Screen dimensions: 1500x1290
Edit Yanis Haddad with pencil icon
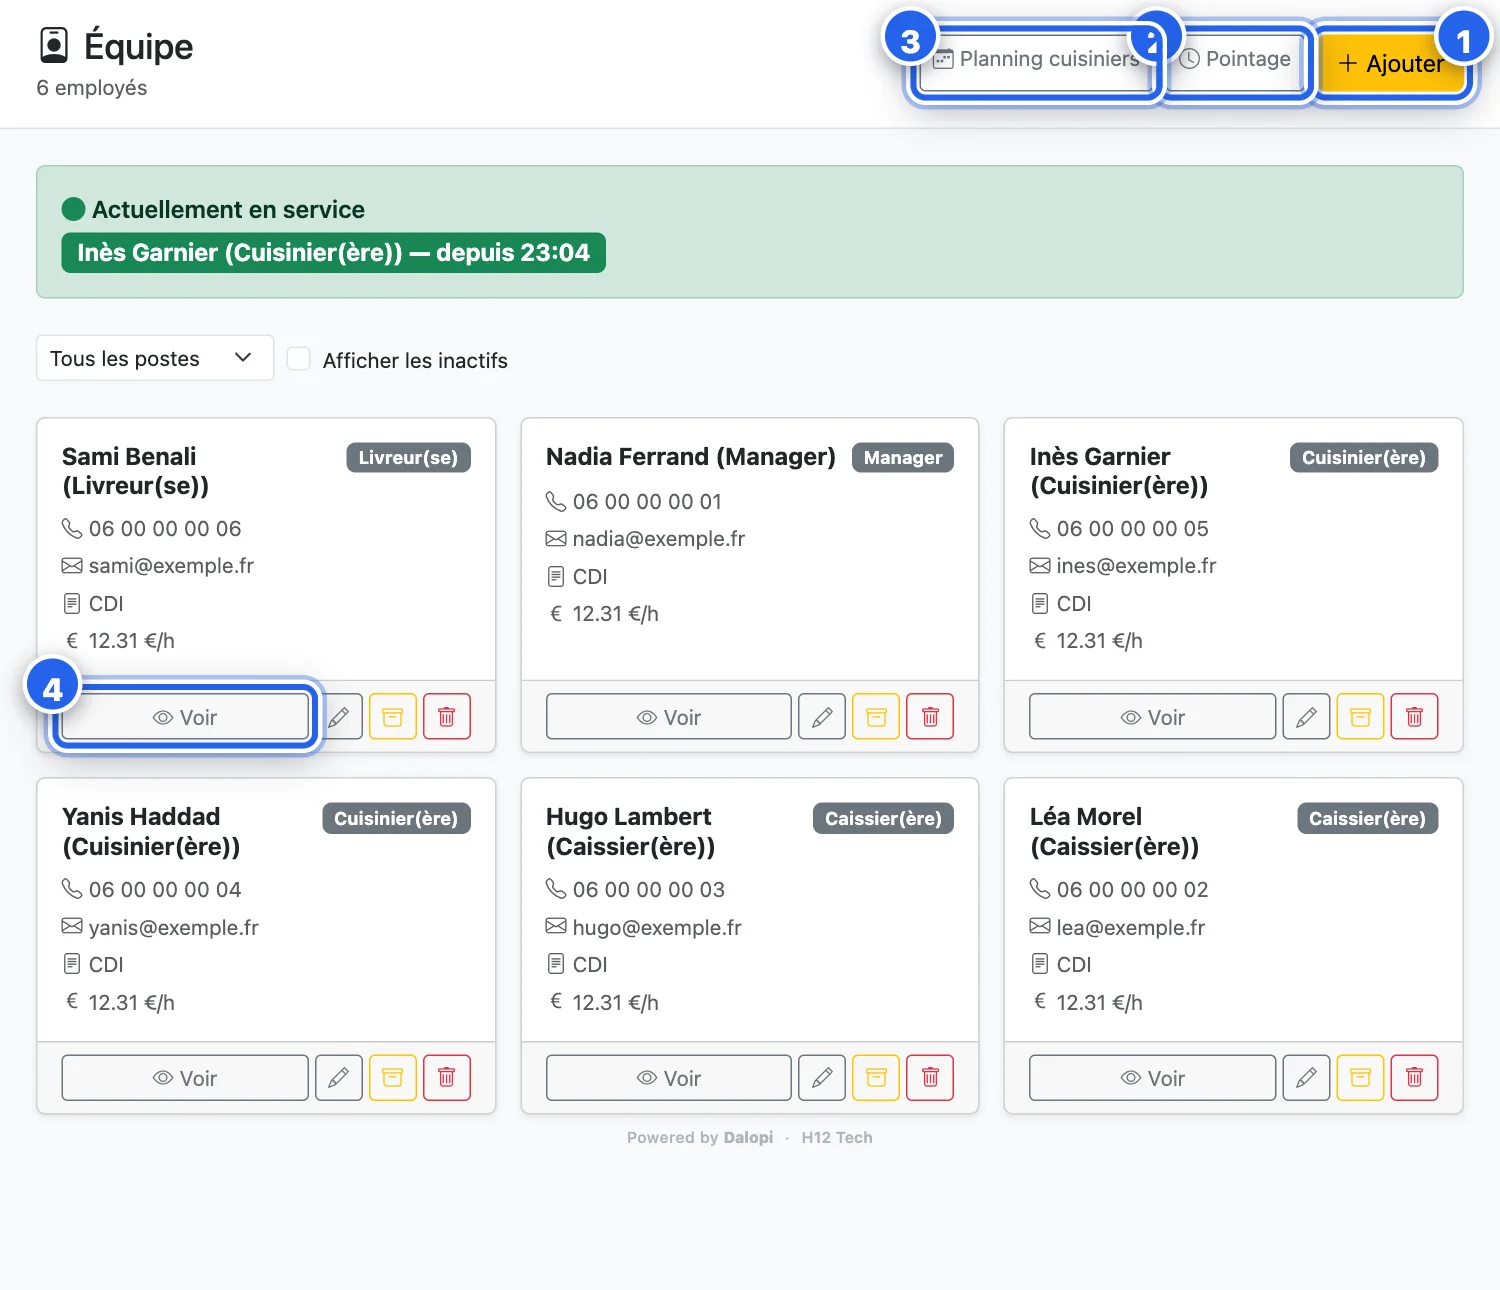(339, 1078)
